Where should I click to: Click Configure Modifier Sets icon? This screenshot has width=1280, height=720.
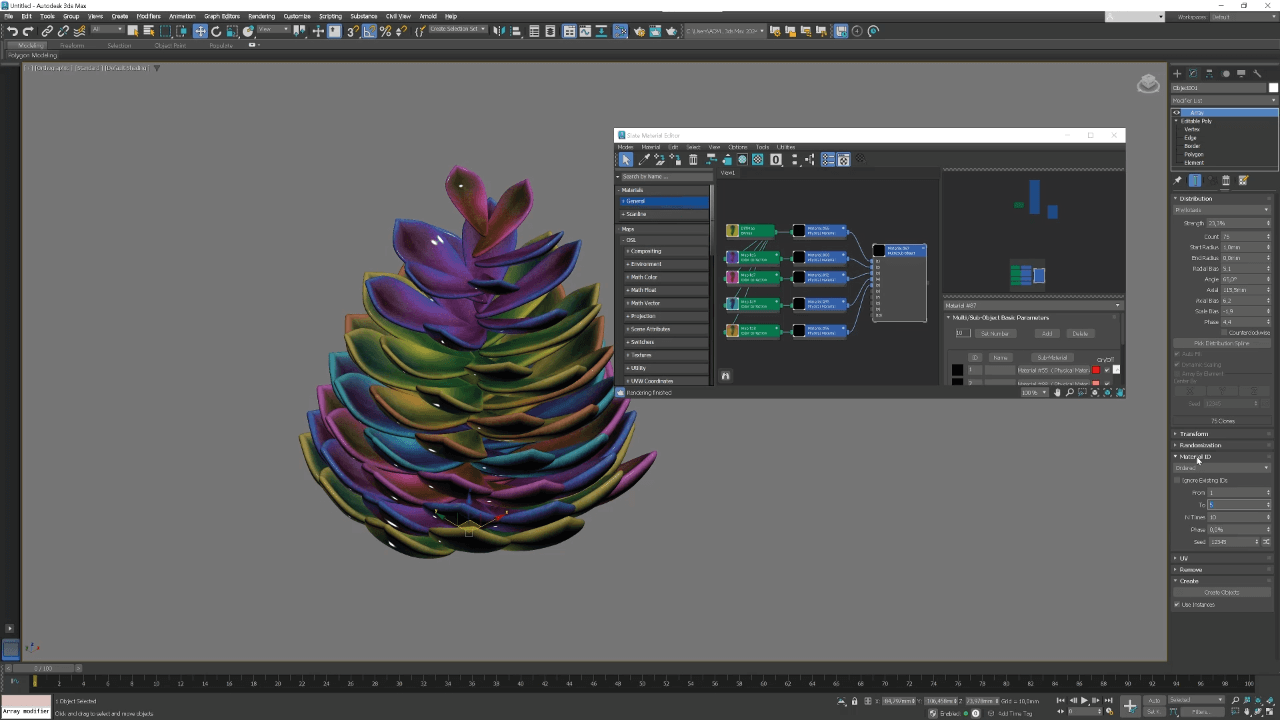pyautogui.click(x=1243, y=181)
